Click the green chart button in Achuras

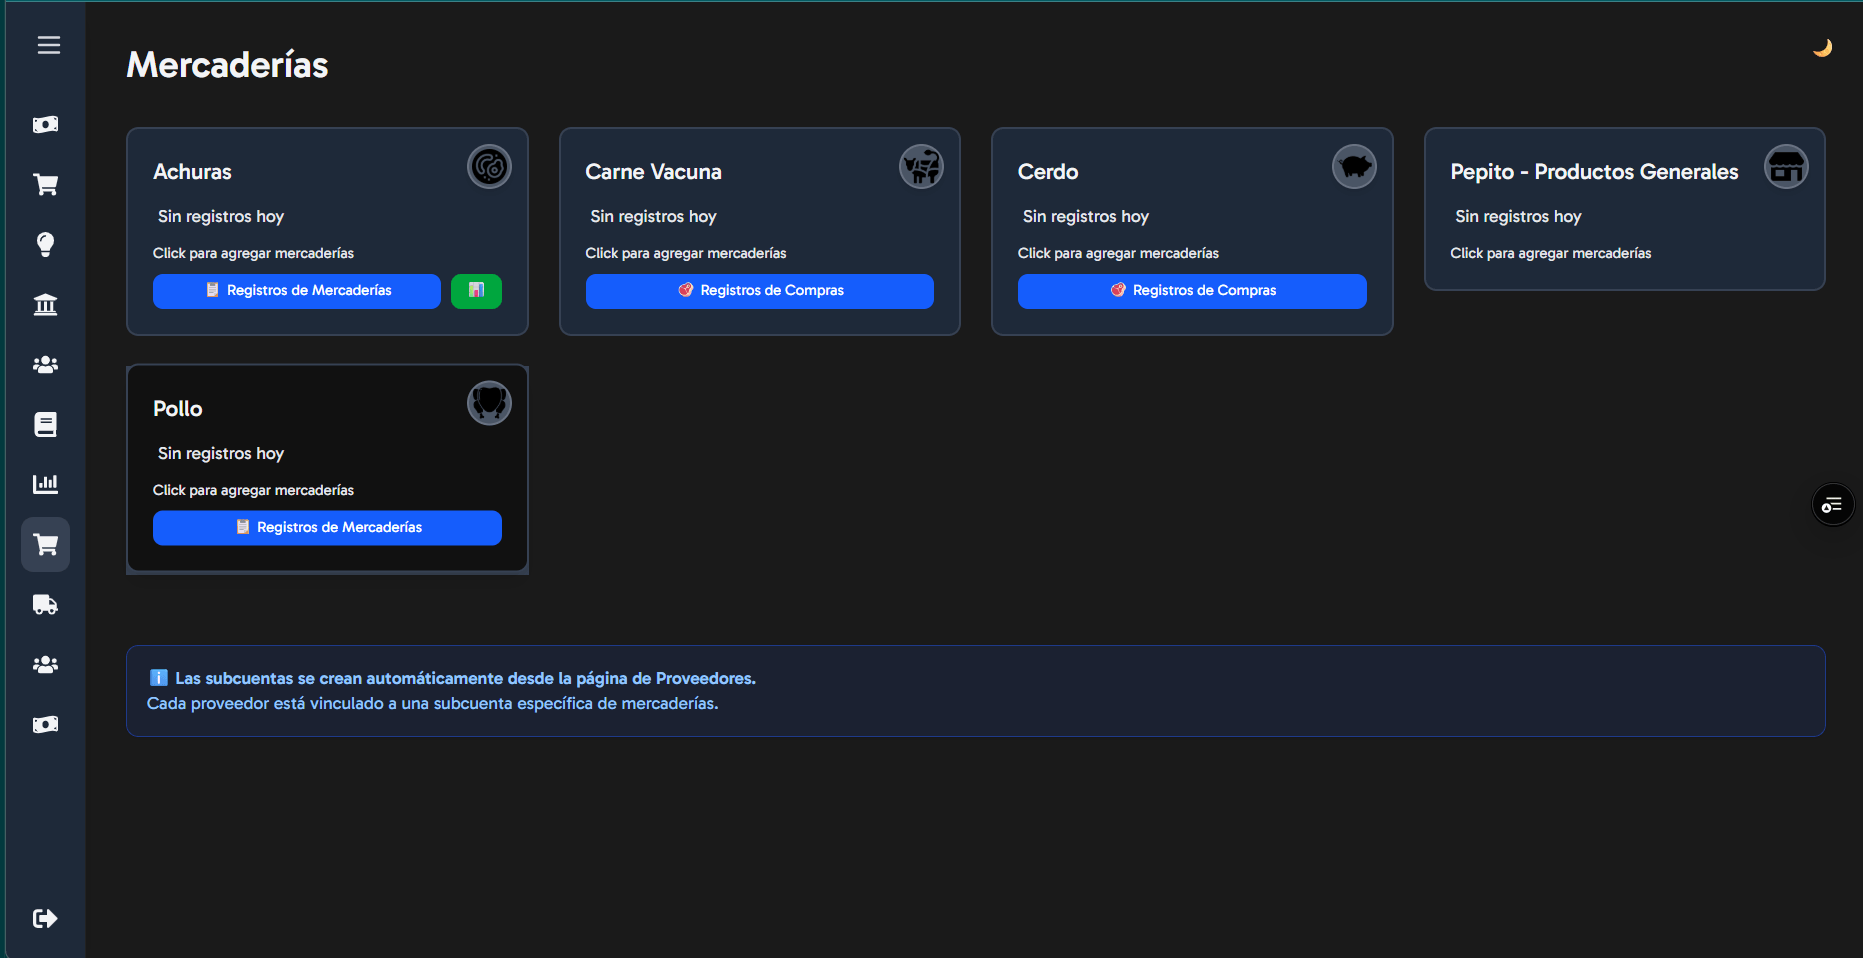[476, 291]
